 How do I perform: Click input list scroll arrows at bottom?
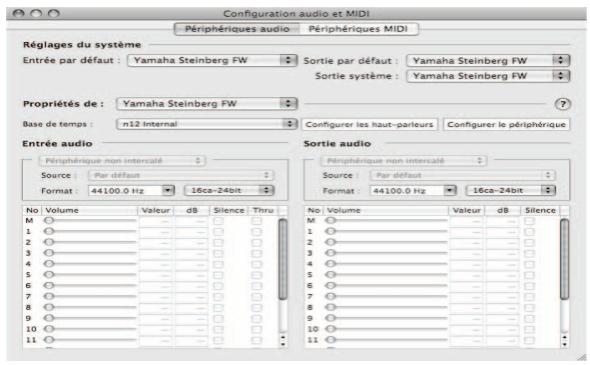point(283,340)
